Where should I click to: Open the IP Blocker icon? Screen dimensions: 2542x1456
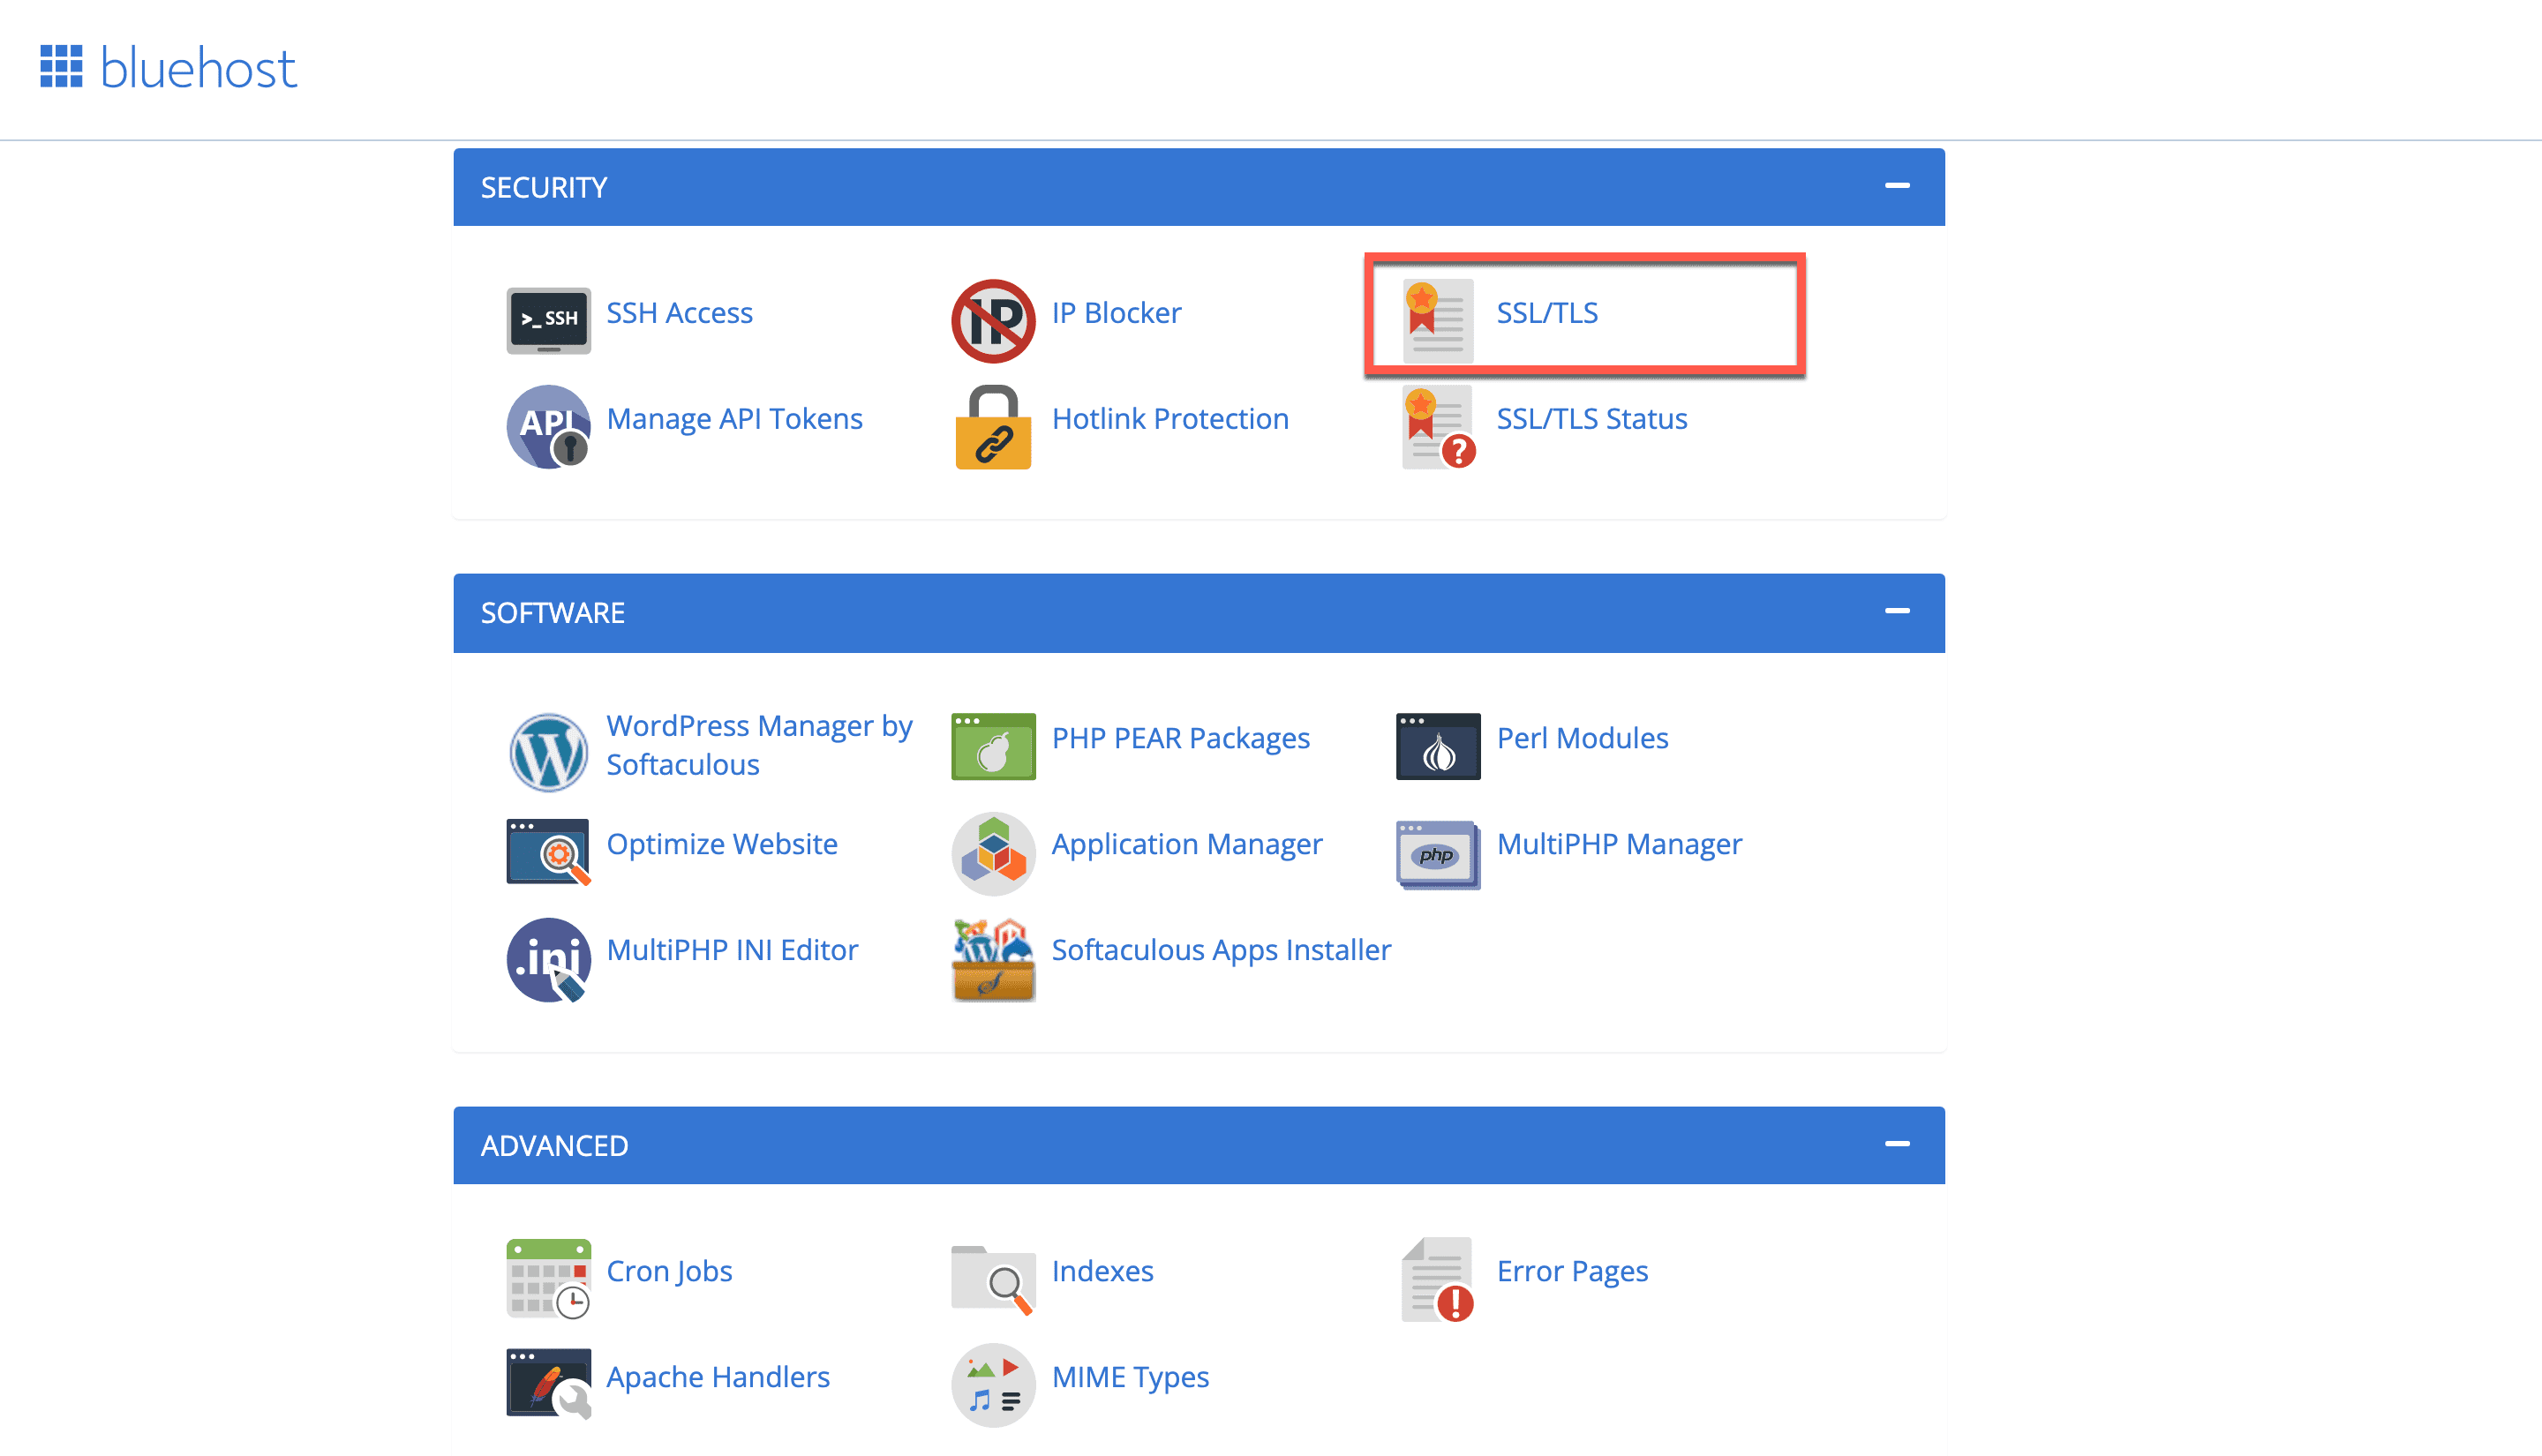tap(992, 320)
